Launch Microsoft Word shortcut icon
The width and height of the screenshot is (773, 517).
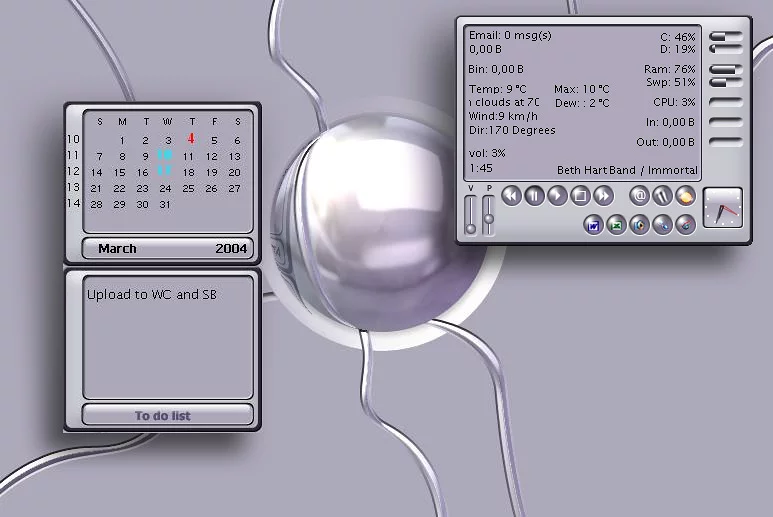pyautogui.click(x=594, y=225)
